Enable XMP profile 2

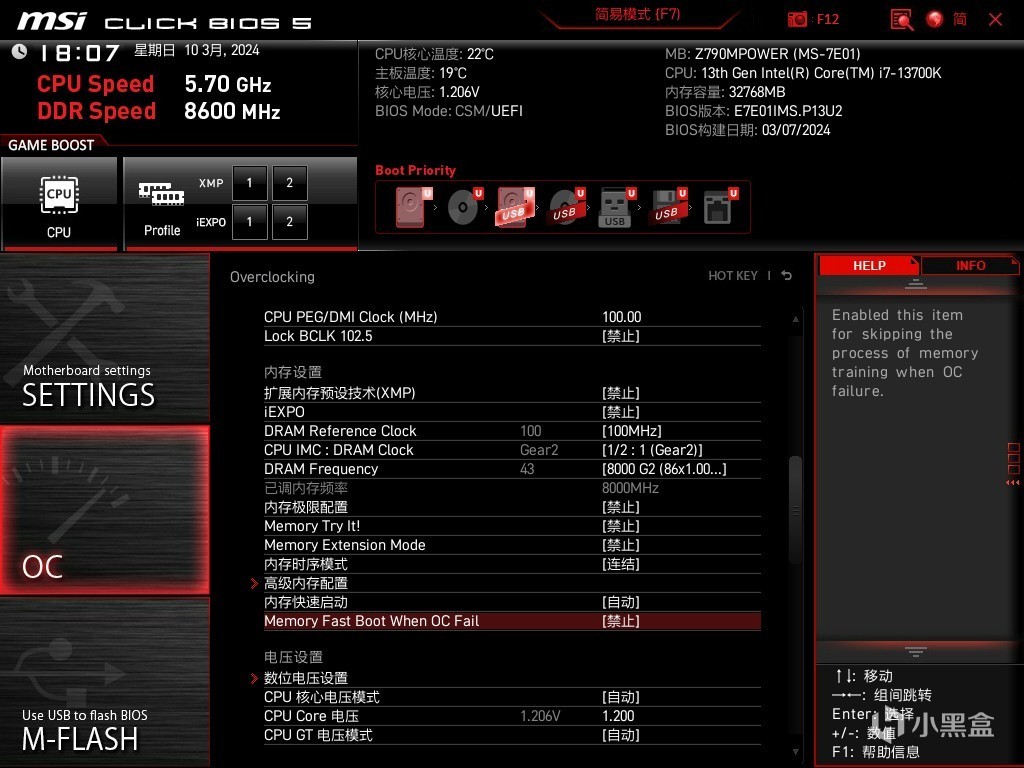(290, 183)
